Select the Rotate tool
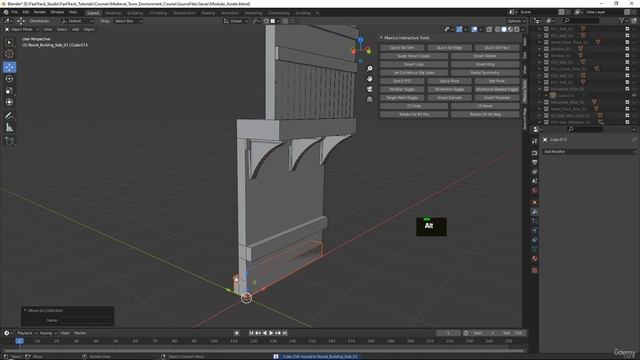Image resolution: width=640 pixels, height=360 pixels. (x=9, y=79)
